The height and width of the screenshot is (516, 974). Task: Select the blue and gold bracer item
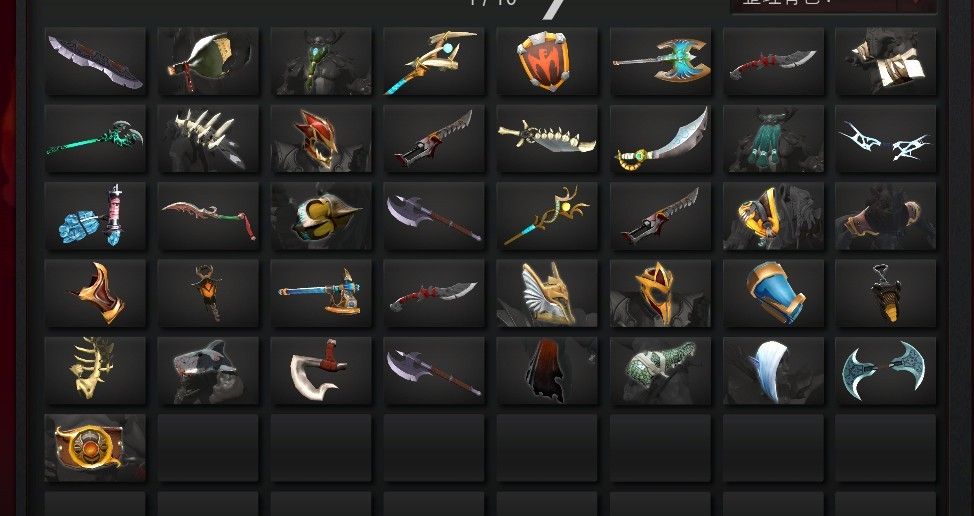pos(773,293)
